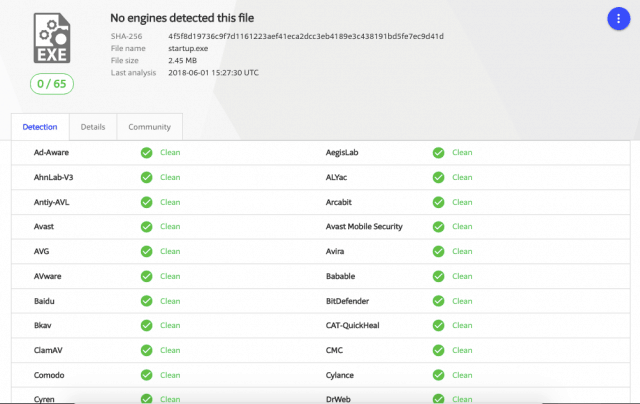Click the Antiy-AVL engine name
The height and width of the screenshot is (404, 640).
point(51,202)
